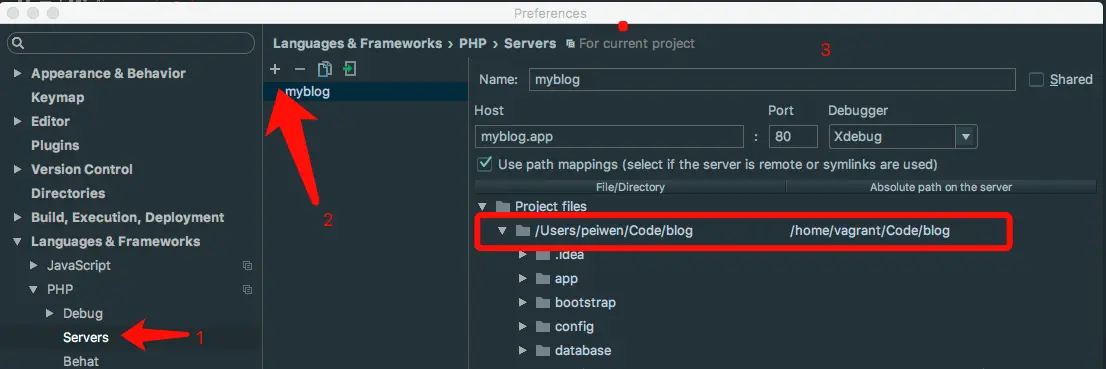Screen dimensions: 1106x369
Task: Expand the Debug node under PHP
Action: point(49,313)
